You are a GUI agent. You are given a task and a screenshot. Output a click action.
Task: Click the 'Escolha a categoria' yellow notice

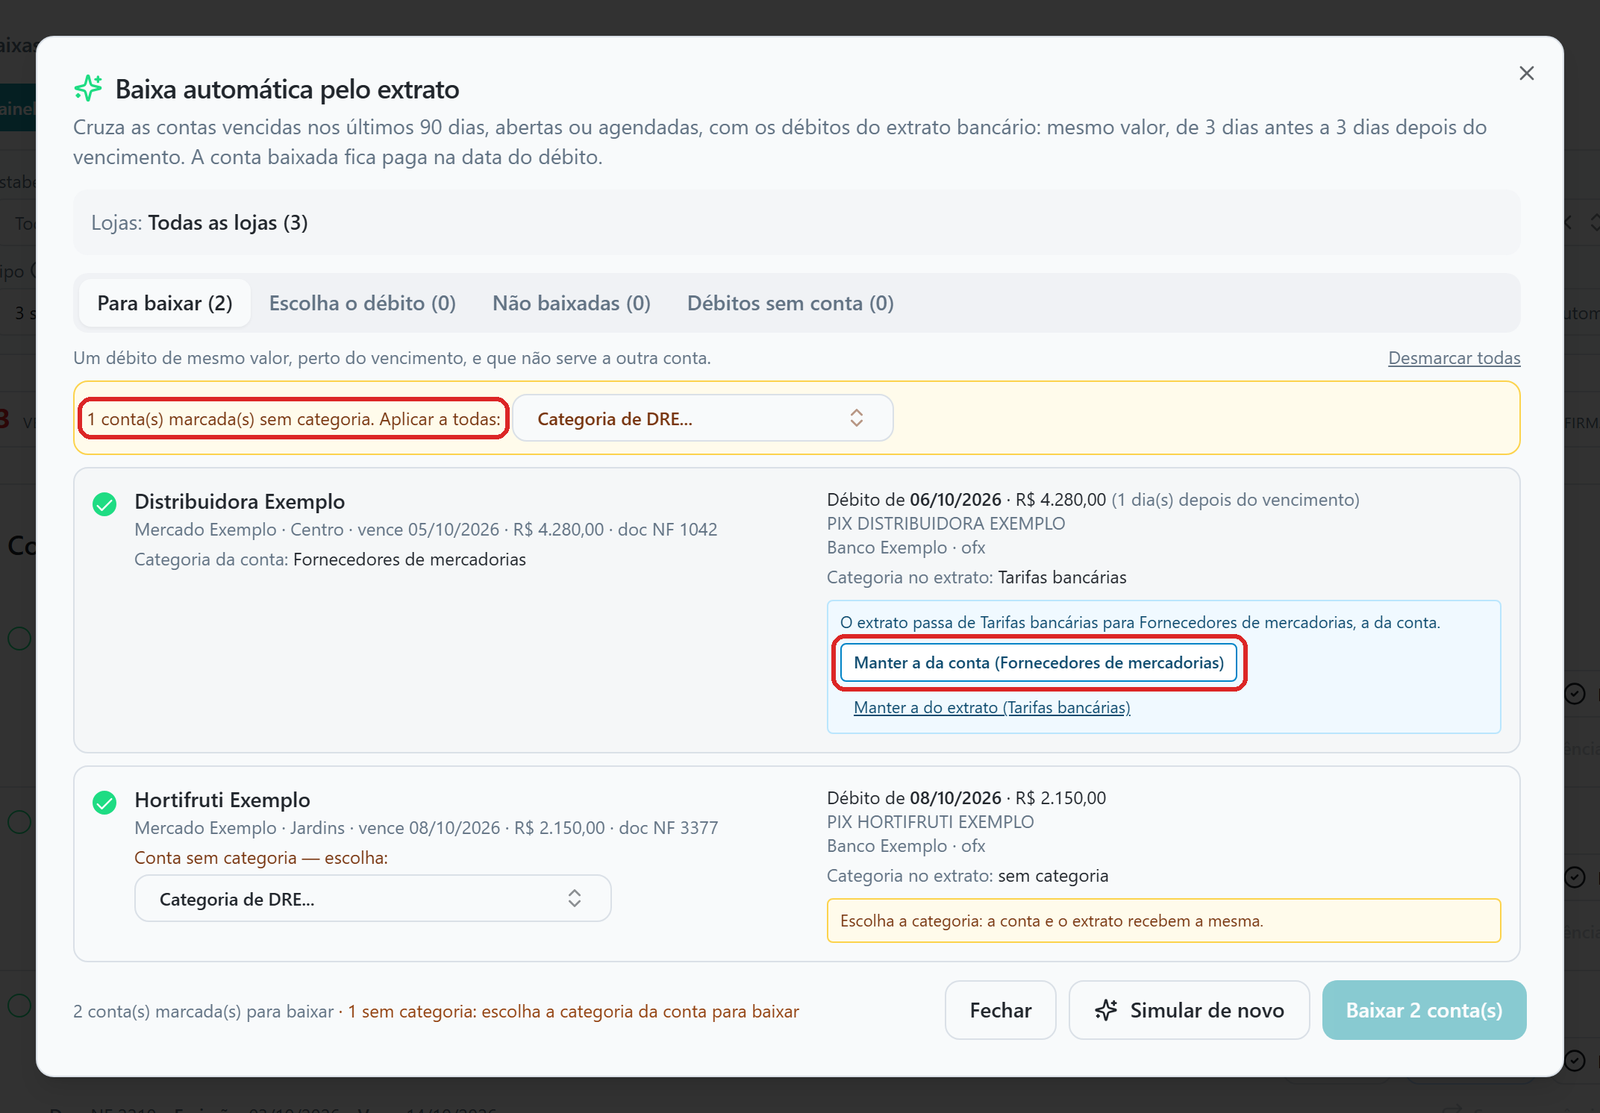(x=1164, y=921)
